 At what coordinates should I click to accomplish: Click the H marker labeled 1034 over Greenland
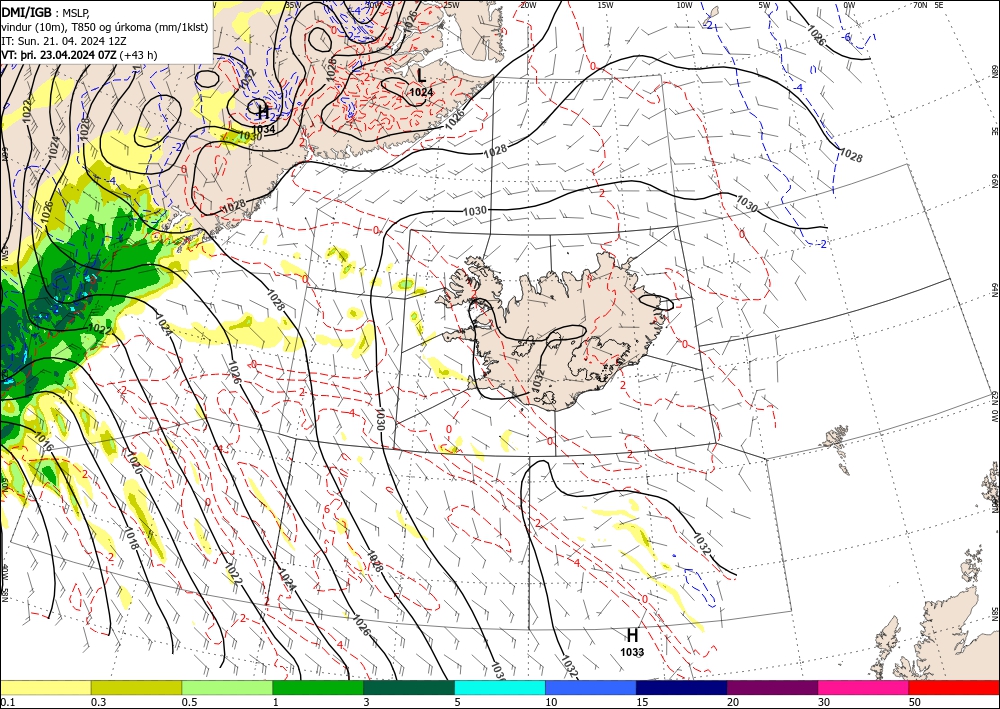coord(262,112)
